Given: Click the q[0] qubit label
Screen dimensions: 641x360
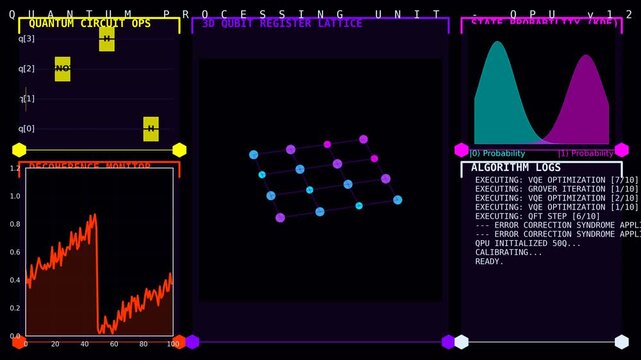Looking at the screenshot, I should click(x=26, y=129).
